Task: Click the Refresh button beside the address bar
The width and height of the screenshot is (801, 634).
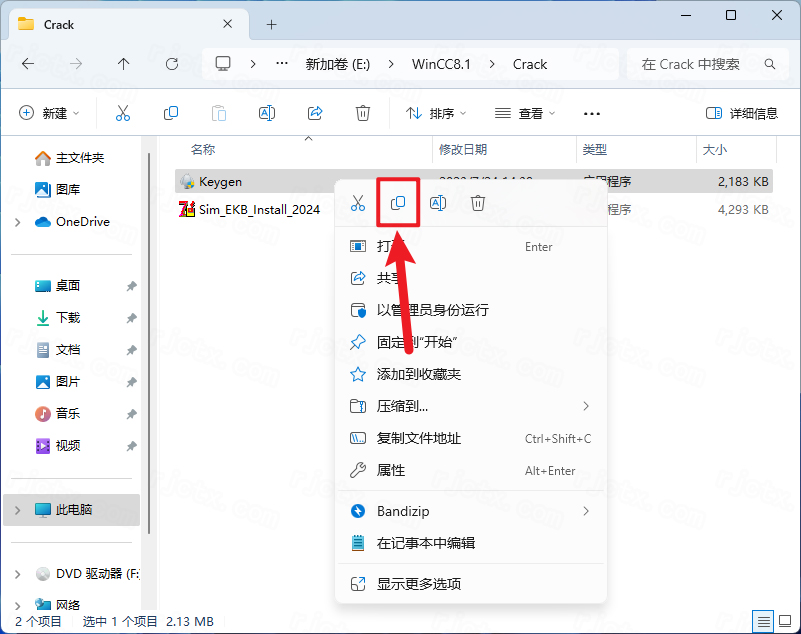Action: click(x=172, y=64)
